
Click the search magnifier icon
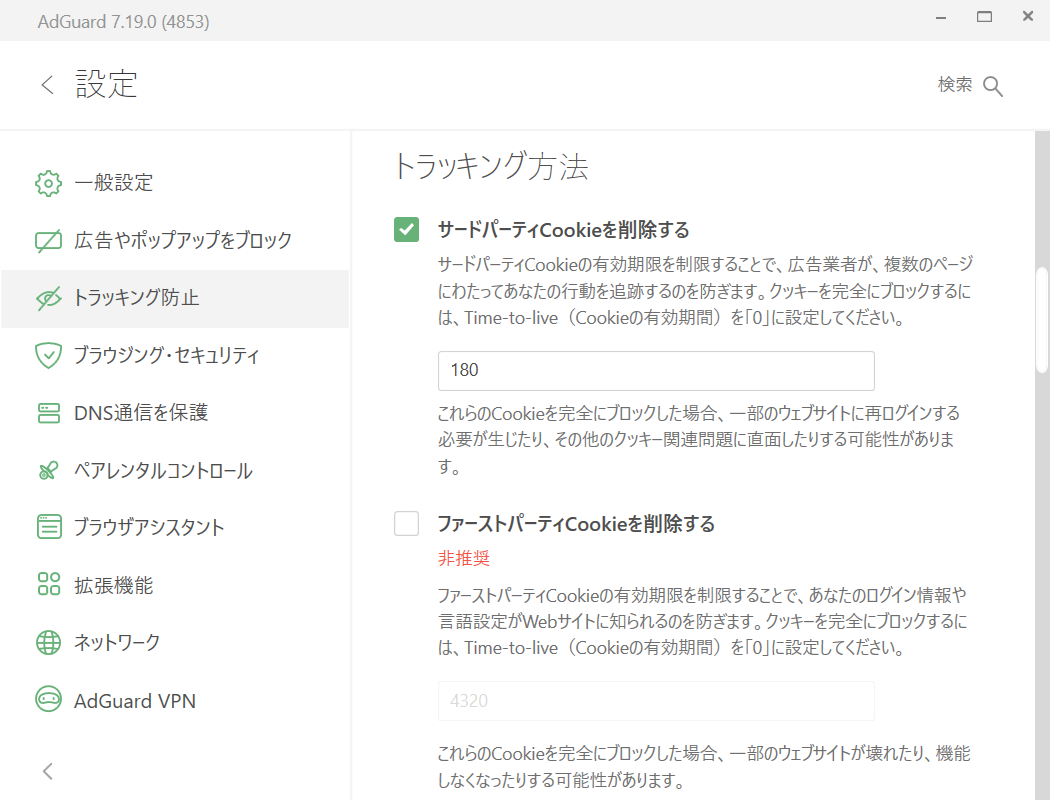click(x=993, y=86)
